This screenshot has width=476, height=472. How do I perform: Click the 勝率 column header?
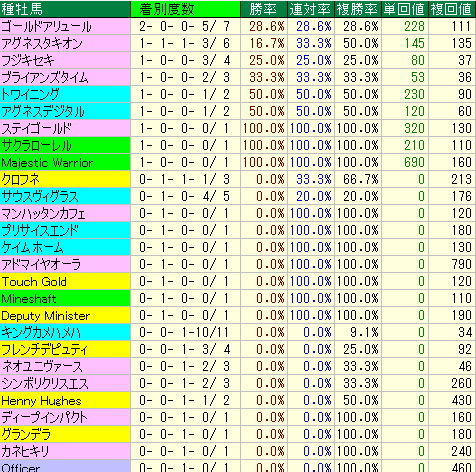263,9
